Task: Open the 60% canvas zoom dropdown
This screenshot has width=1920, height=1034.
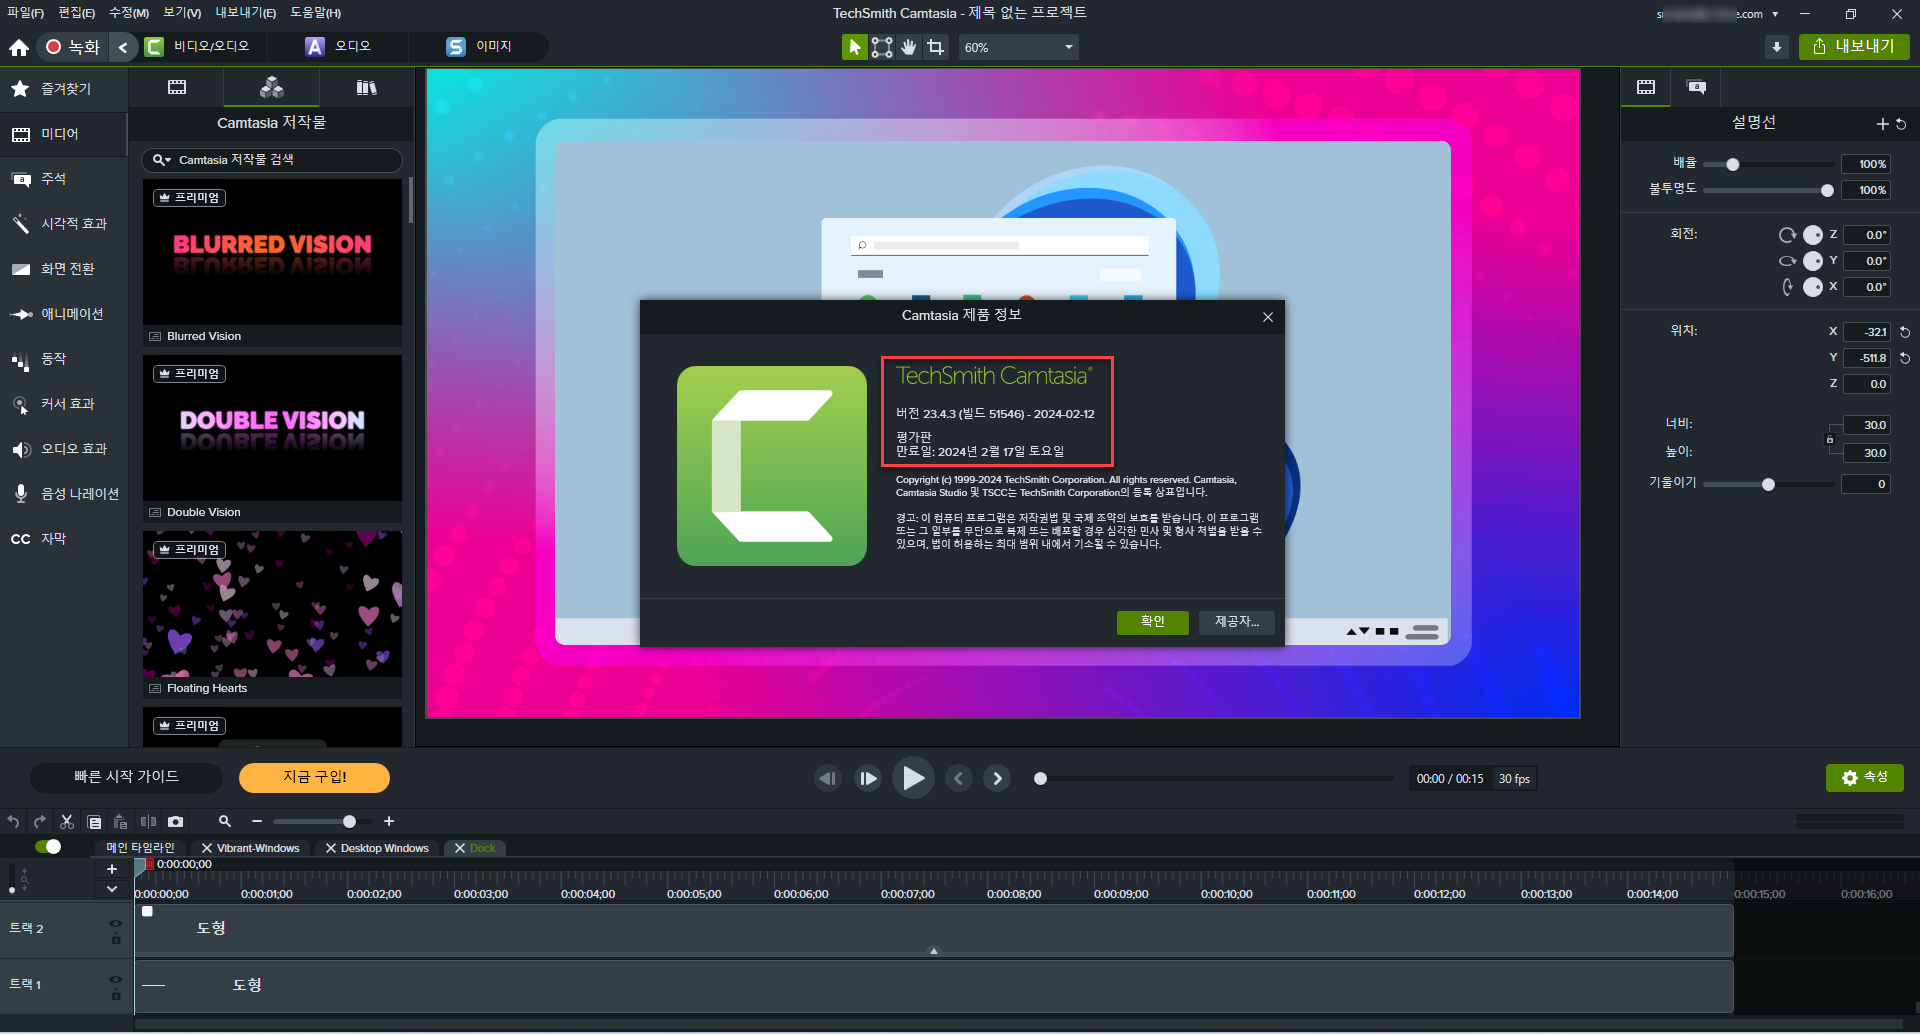Action: click(1018, 47)
